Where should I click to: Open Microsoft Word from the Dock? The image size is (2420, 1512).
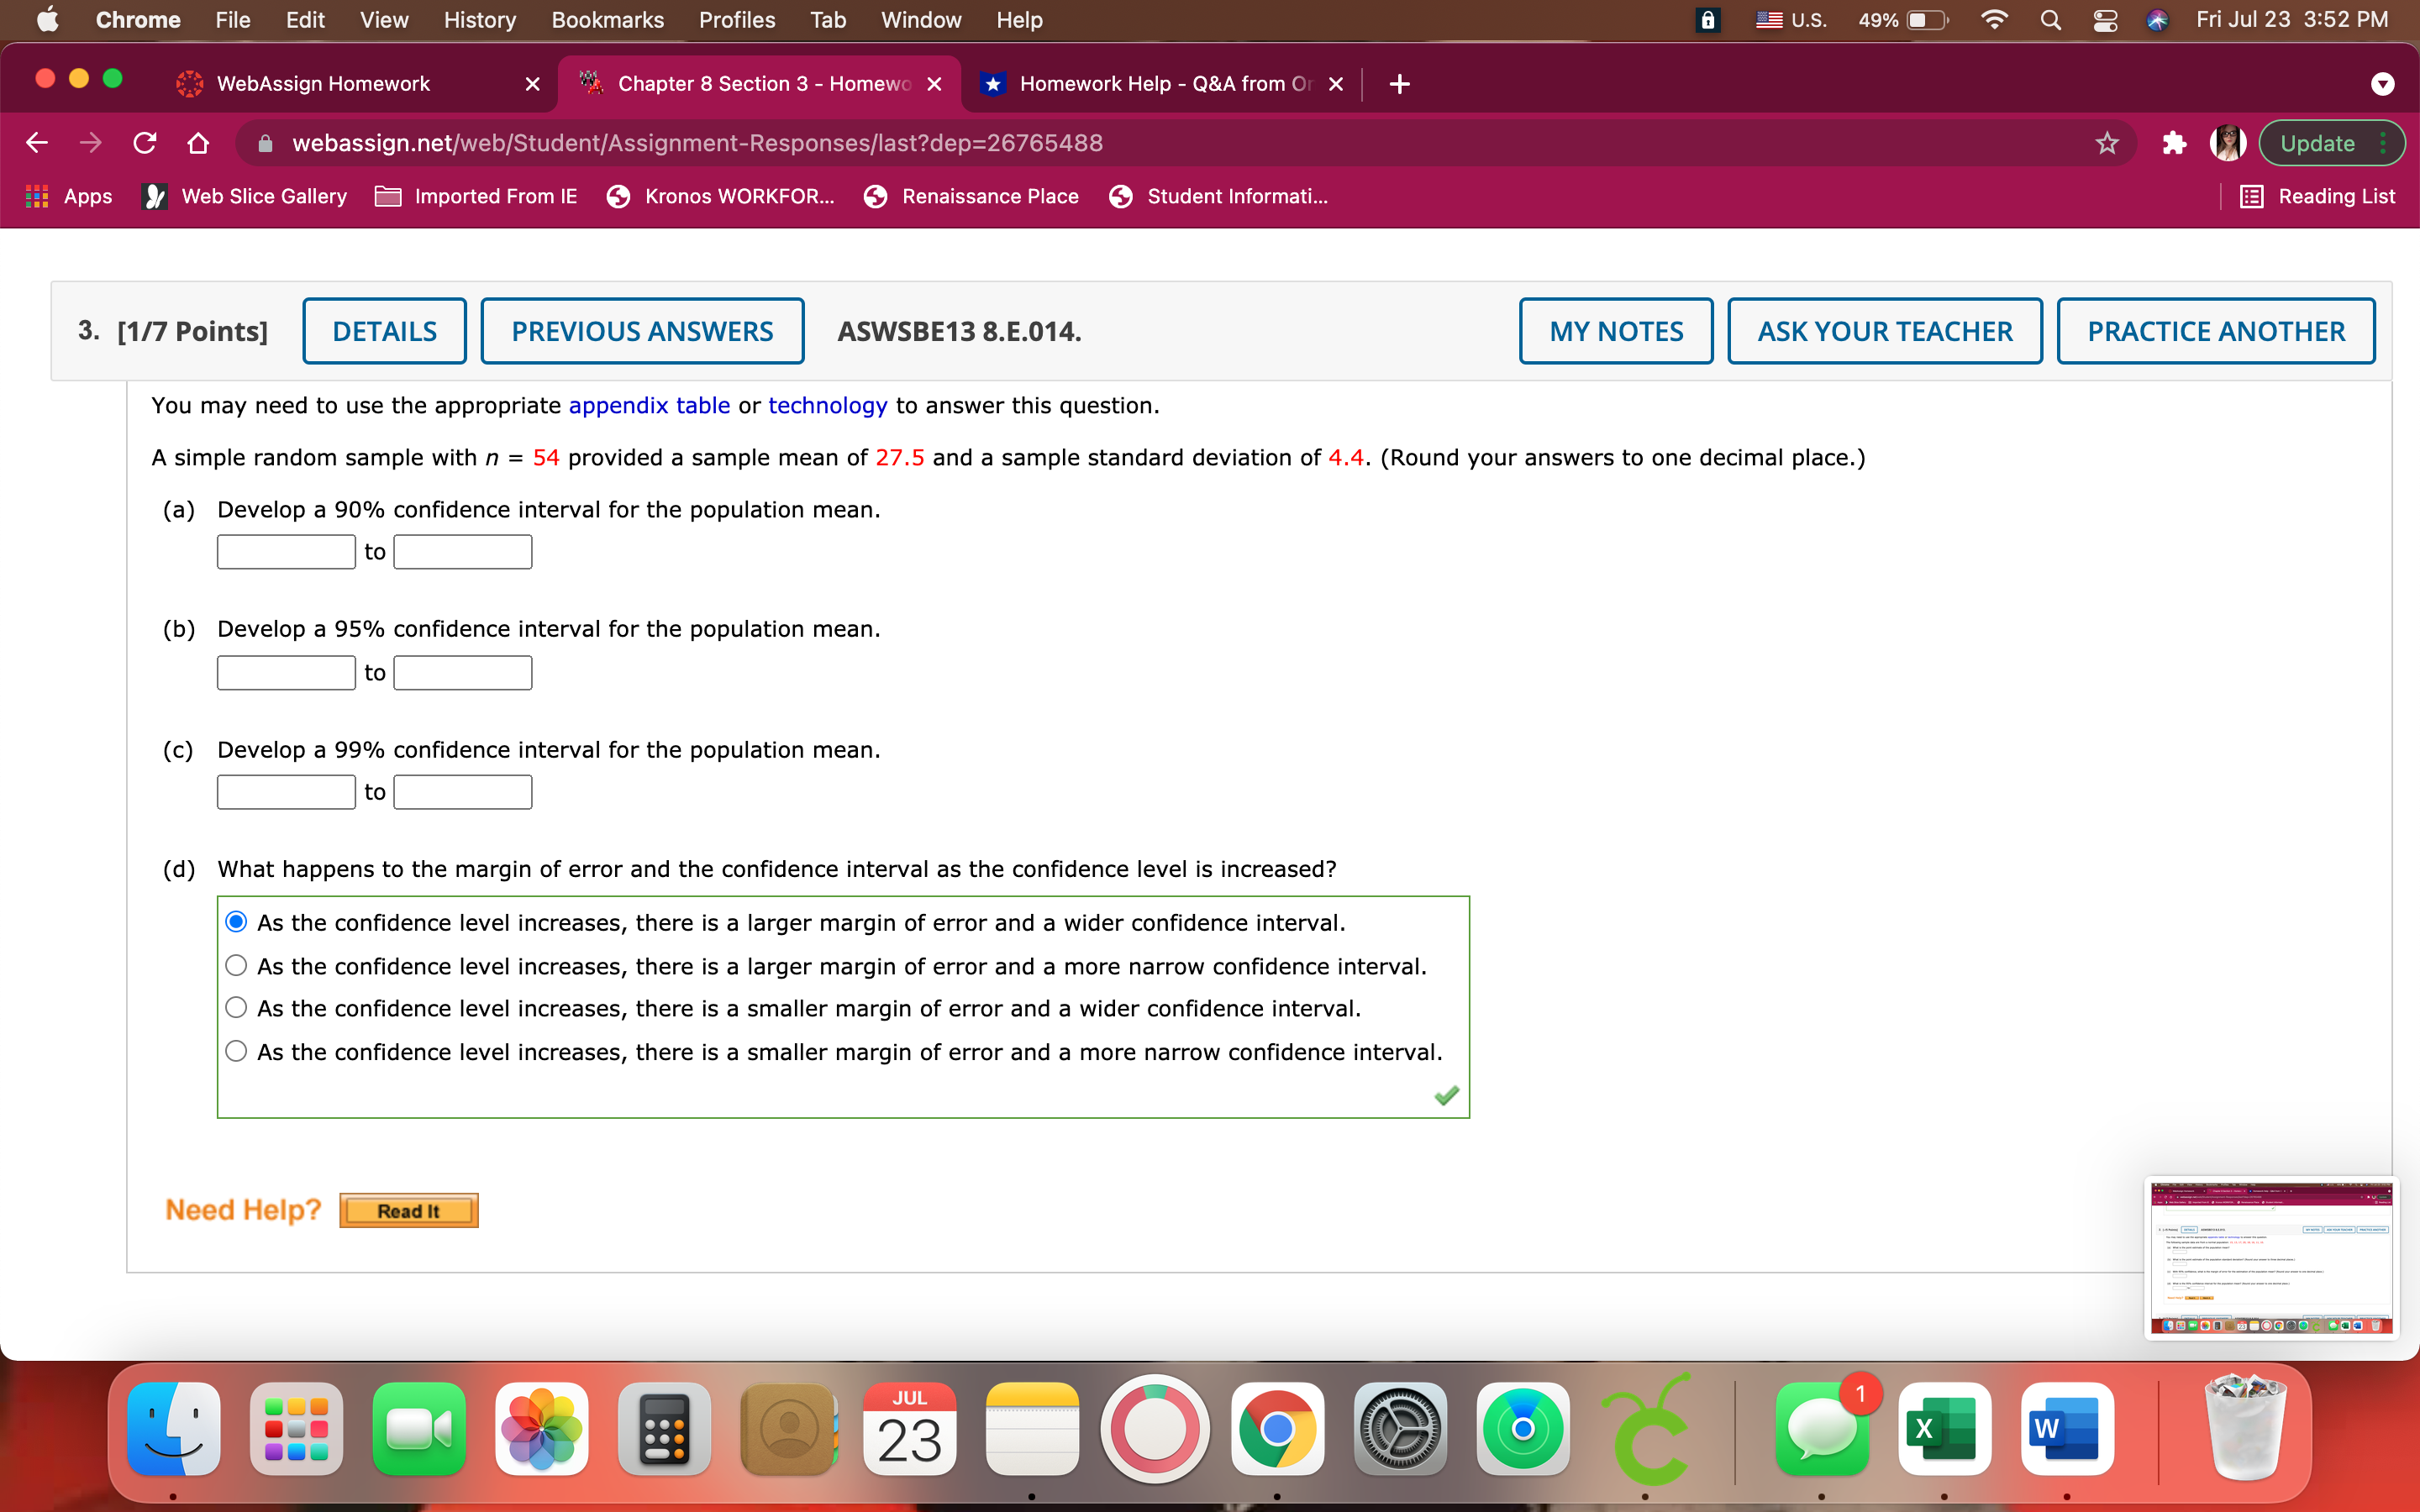[x=2067, y=1428]
